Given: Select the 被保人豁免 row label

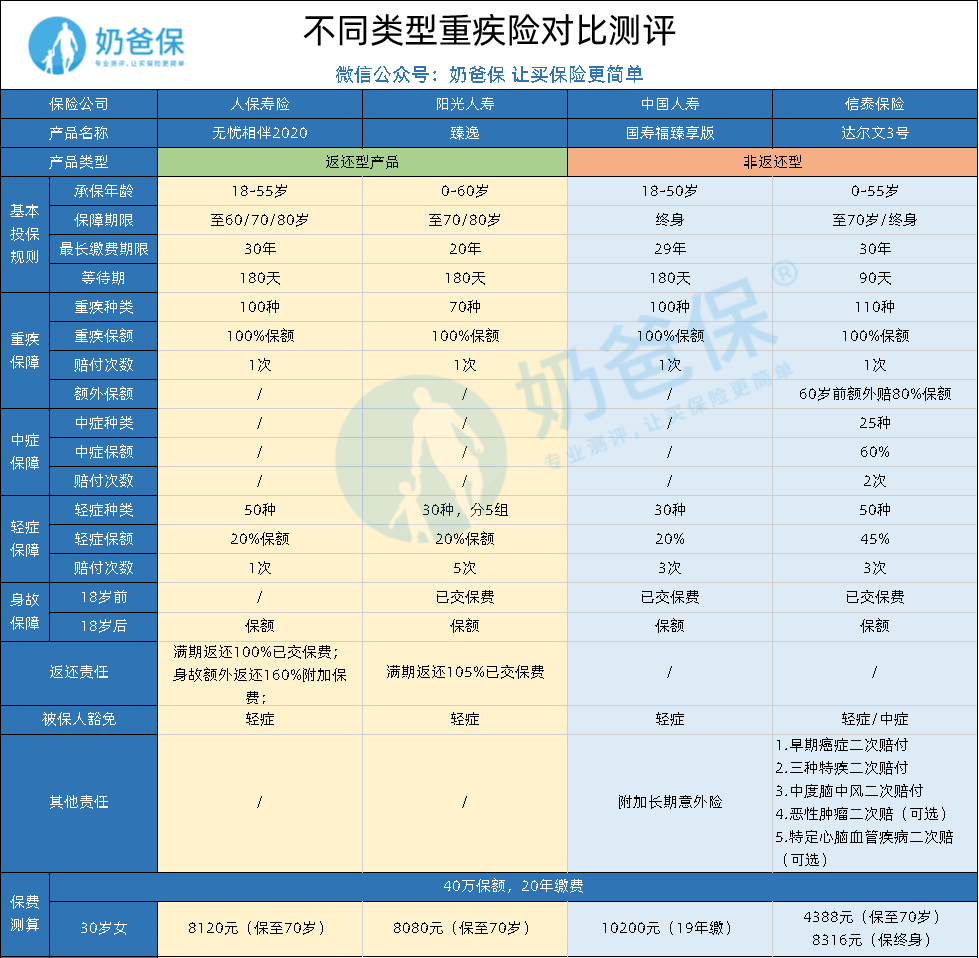Looking at the screenshot, I should [79, 719].
